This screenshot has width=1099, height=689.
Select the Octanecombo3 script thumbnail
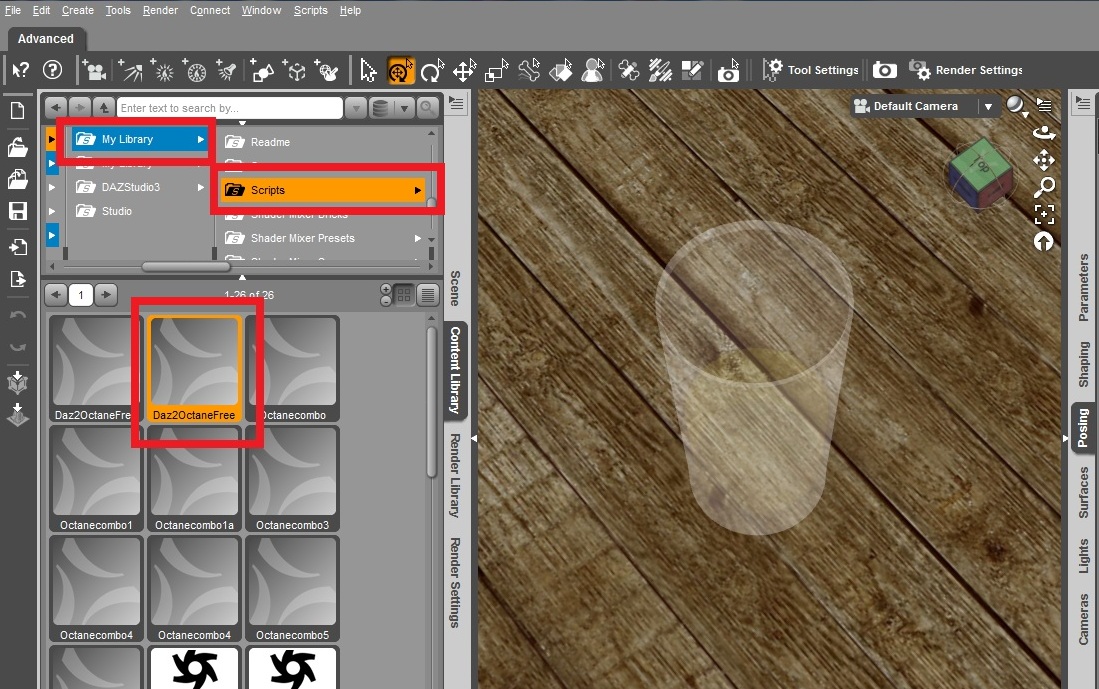292,479
